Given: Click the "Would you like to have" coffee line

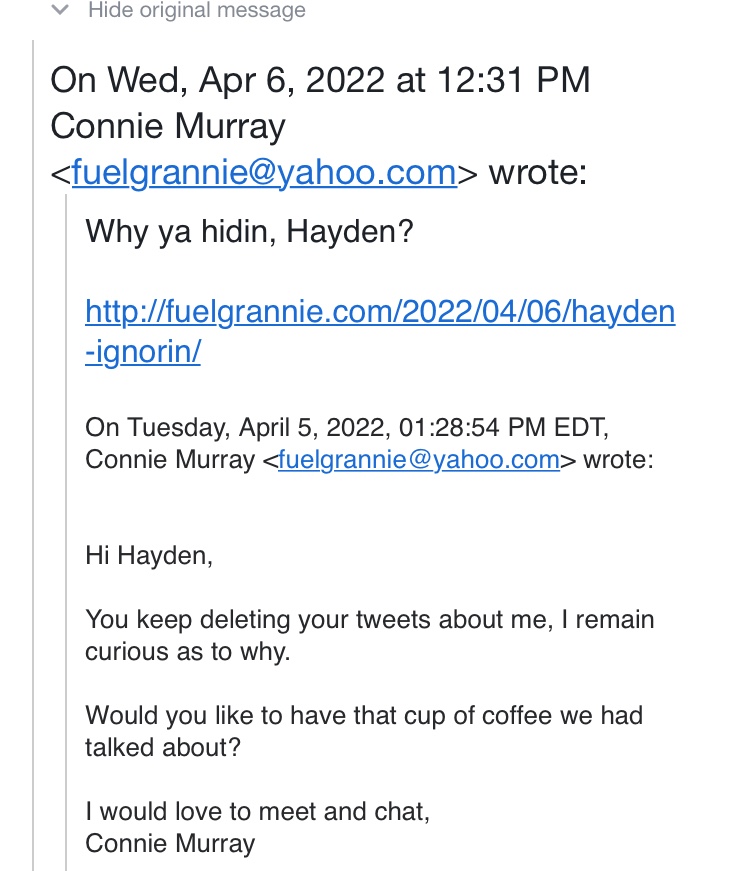Looking at the screenshot, I should tap(364, 716).
